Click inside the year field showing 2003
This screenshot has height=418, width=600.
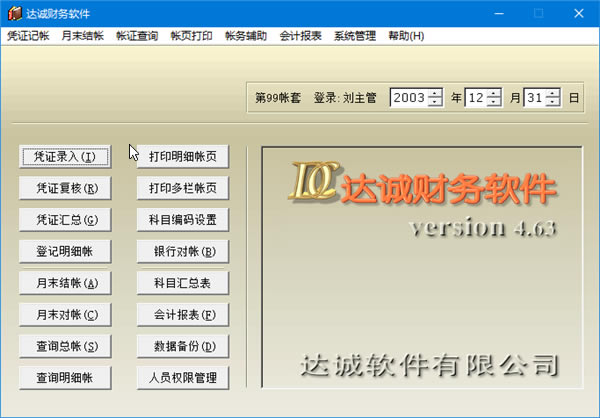408,98
